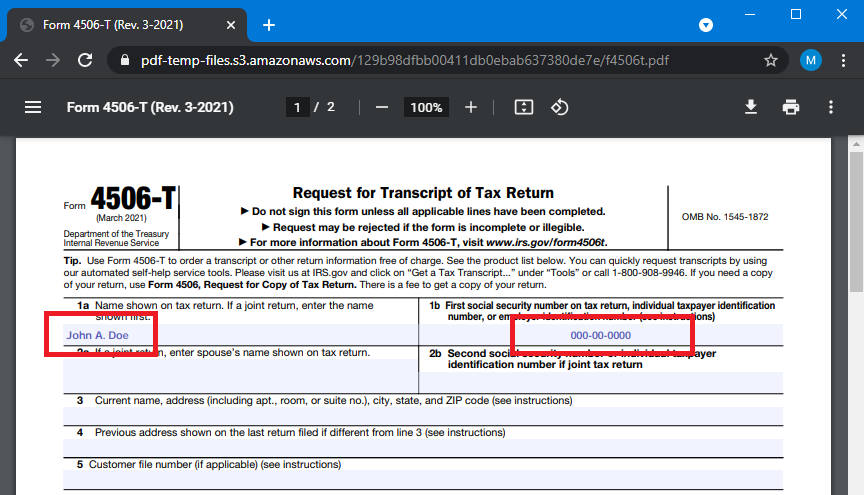Minimize the browser window
864x495 pixels.
pyautogui.click(x=750, y=14)
